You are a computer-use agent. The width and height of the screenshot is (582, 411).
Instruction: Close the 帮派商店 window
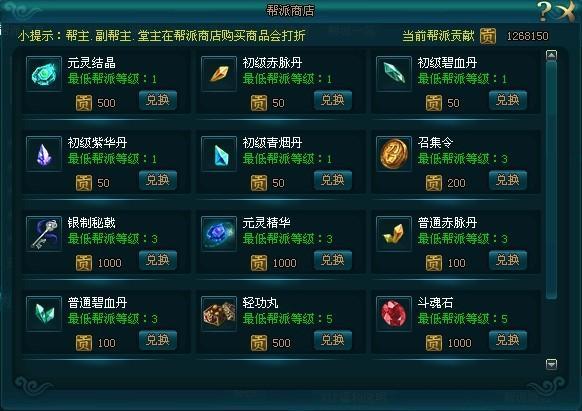(x=566, y=11)
